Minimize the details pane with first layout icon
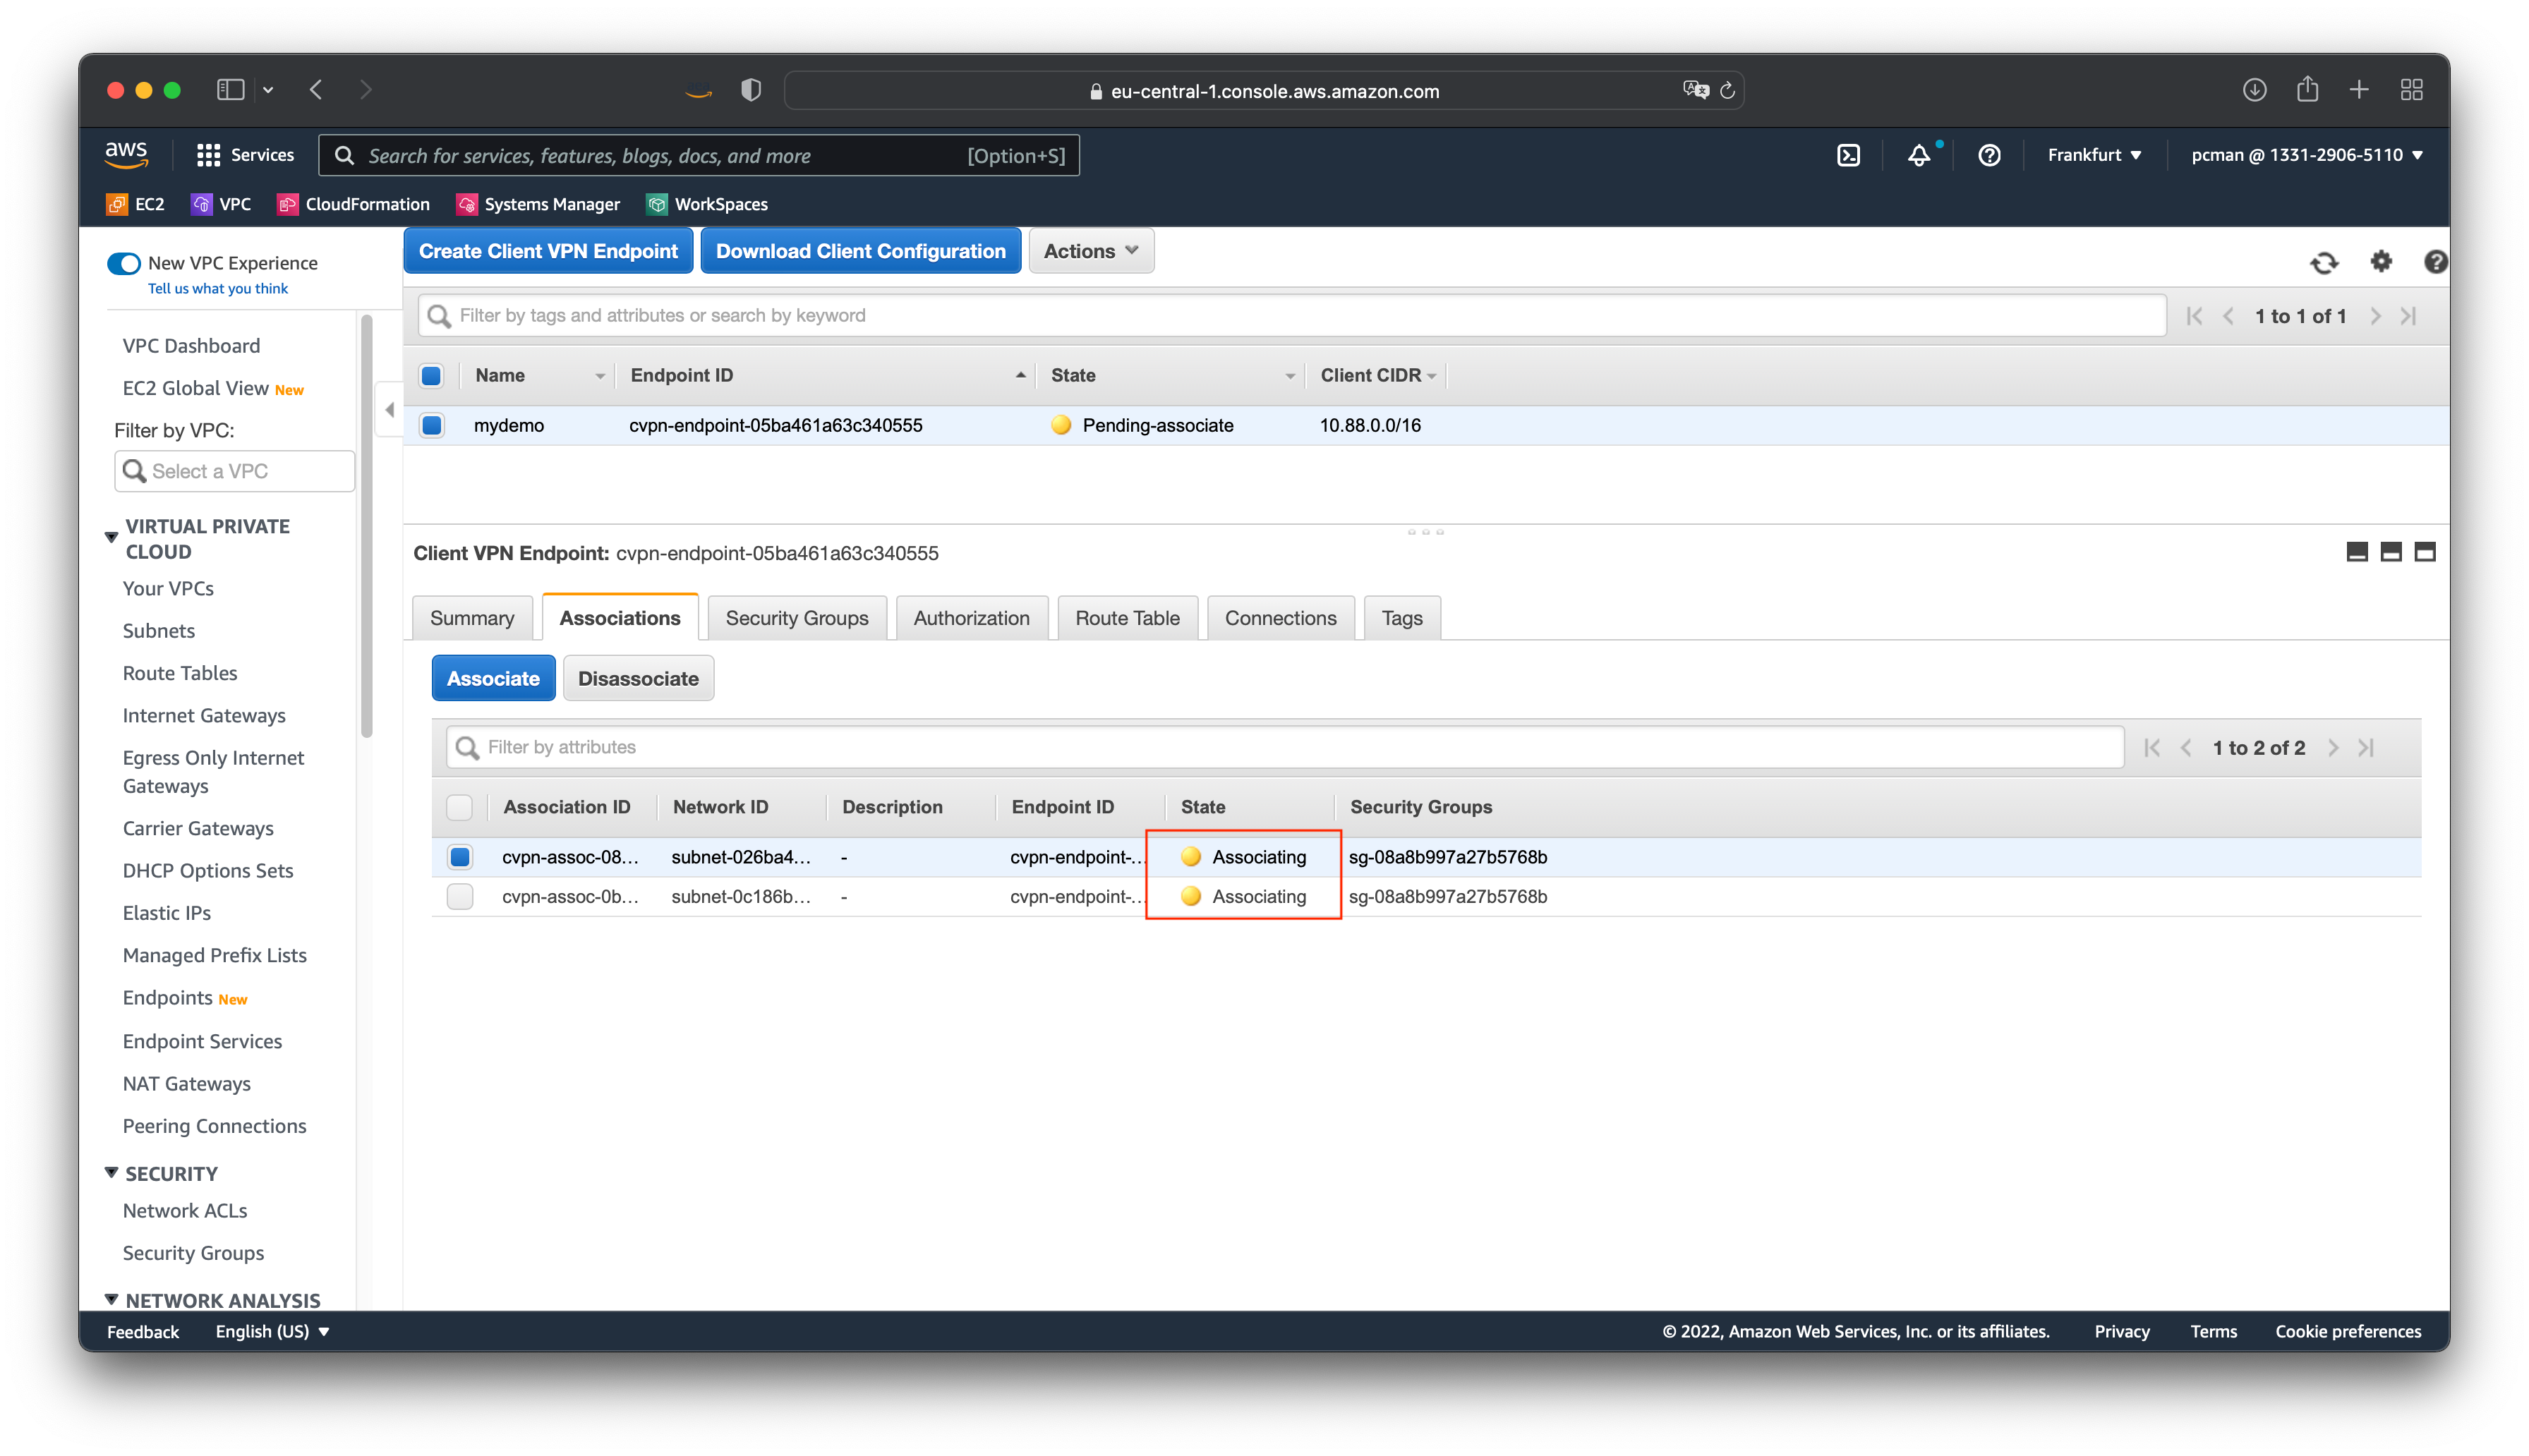Screen dimensions: 2529x1456 [2356, 552]
